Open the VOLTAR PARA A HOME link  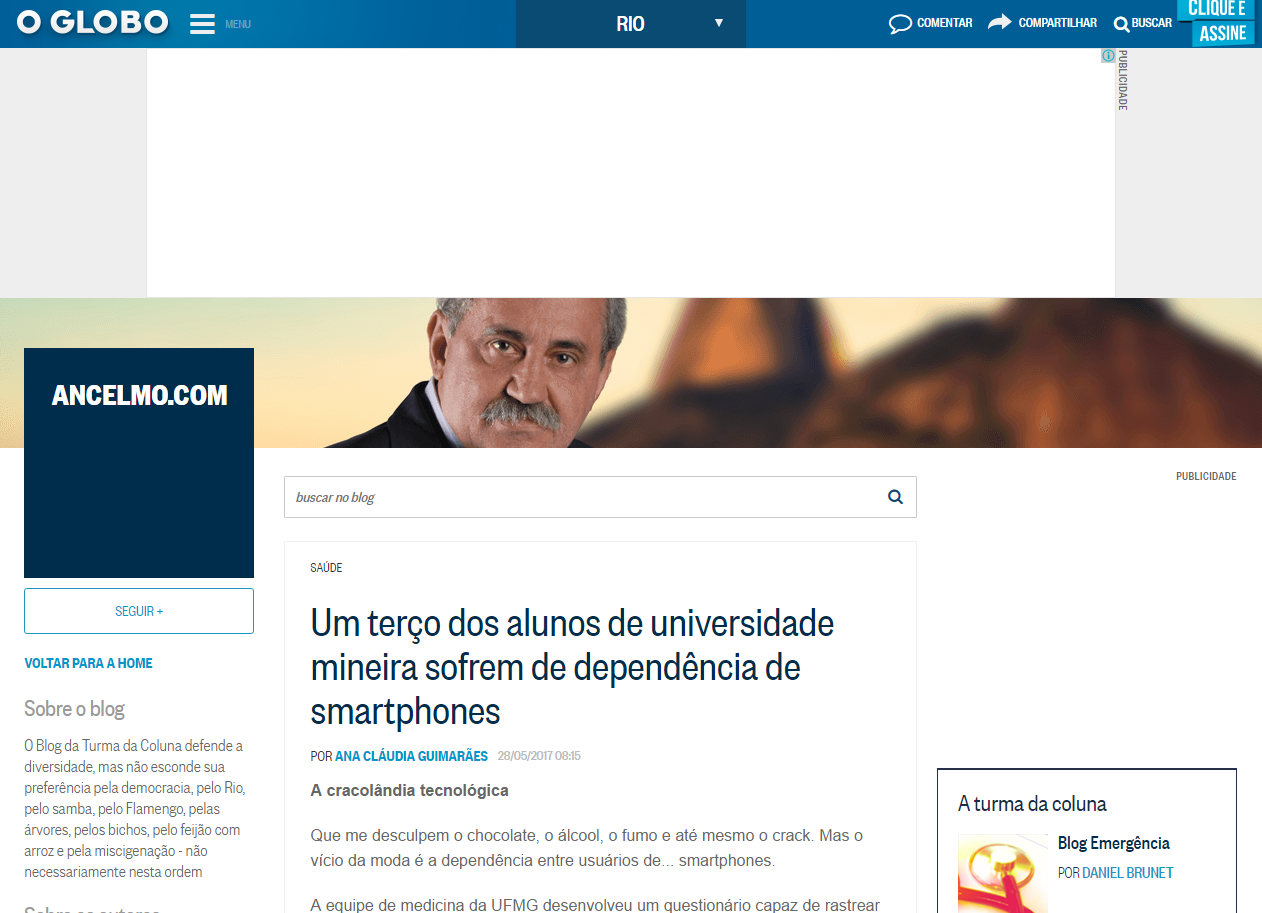click(88, 663)
